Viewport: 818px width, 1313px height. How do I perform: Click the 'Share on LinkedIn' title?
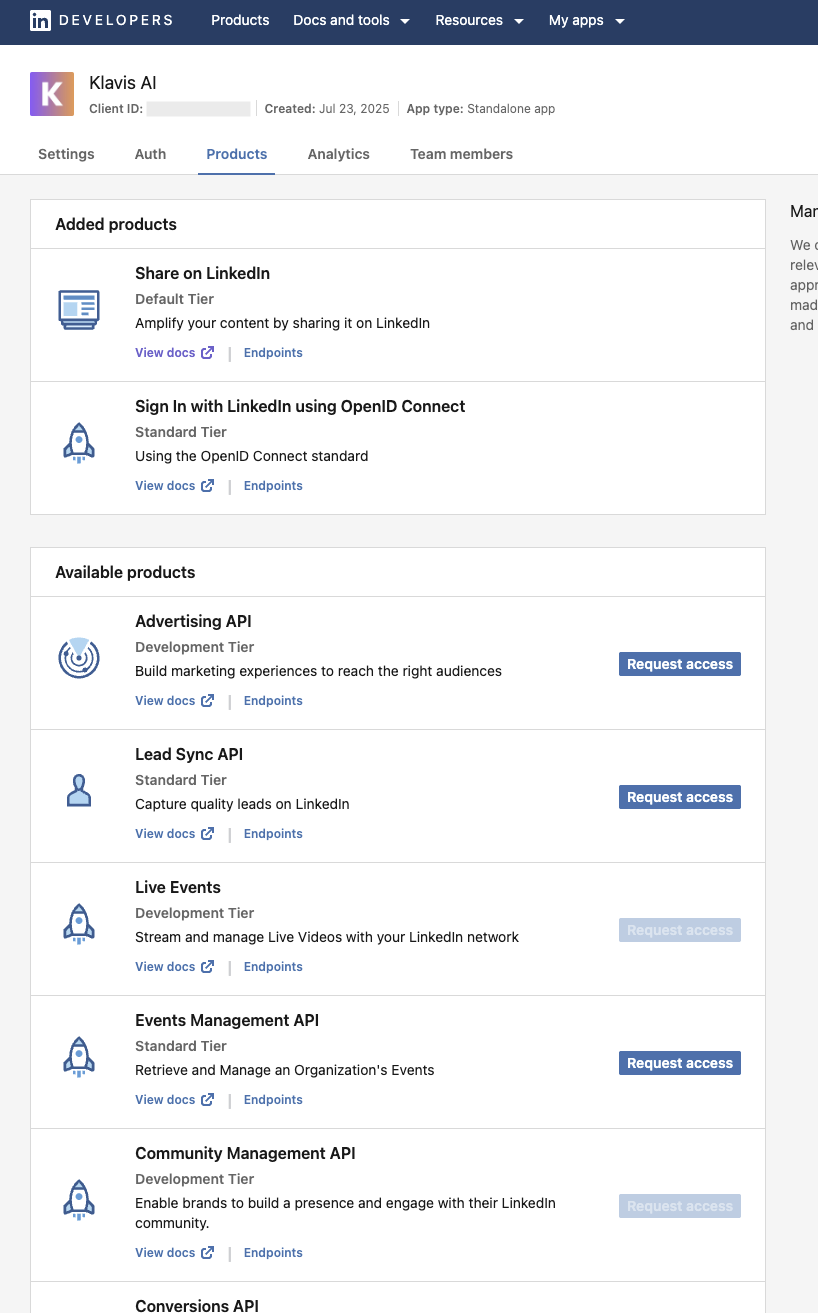click(202, 273)
